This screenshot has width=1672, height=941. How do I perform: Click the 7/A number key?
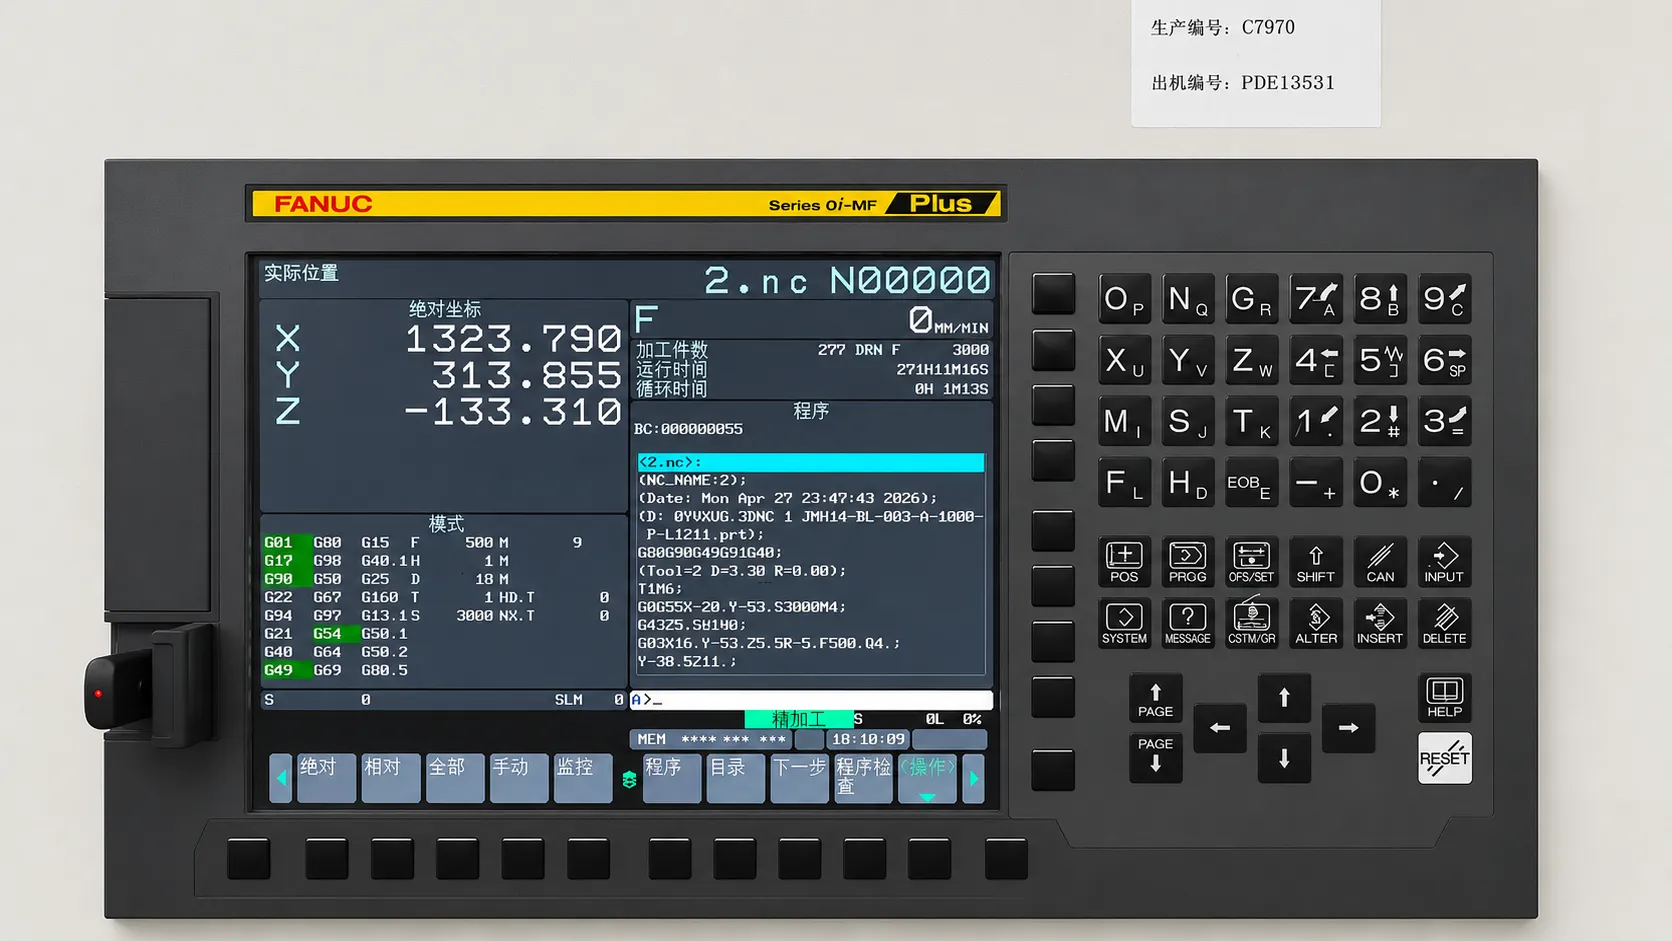pyautogui.click(x=1316, y=299)
